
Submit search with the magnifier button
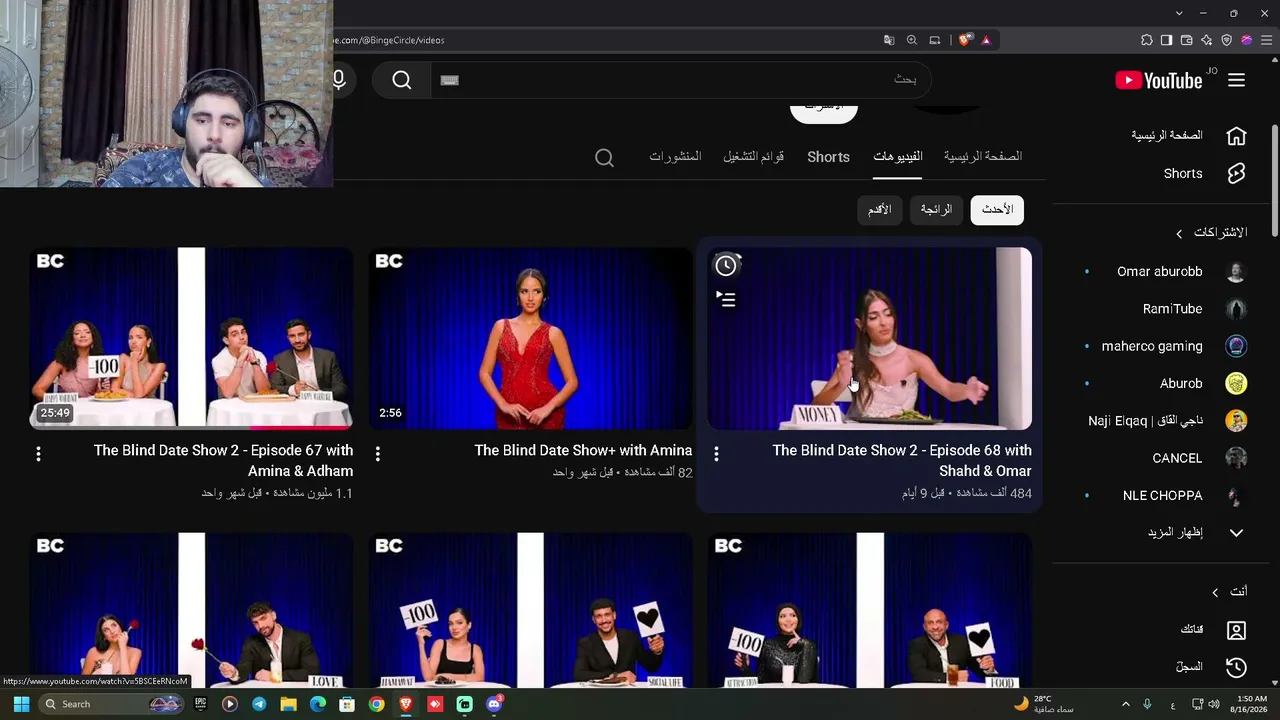402,80
